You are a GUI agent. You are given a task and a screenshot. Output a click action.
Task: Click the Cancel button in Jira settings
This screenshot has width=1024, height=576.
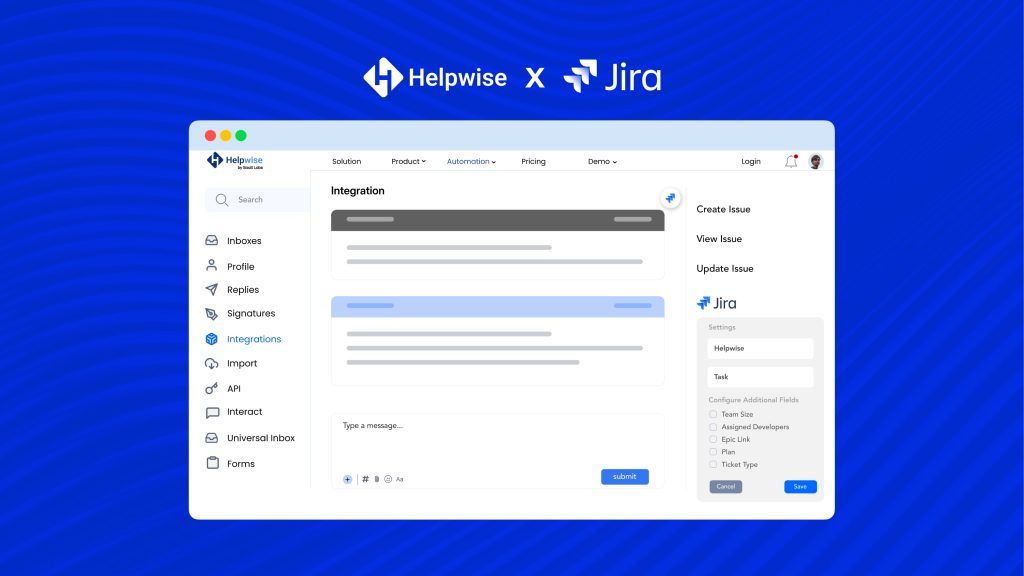[726, 487]
